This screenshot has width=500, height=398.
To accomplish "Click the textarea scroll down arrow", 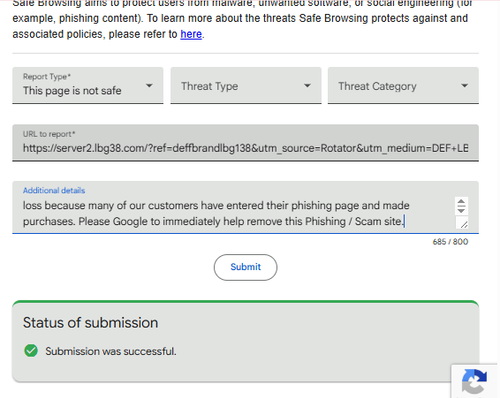I will 461,210.
